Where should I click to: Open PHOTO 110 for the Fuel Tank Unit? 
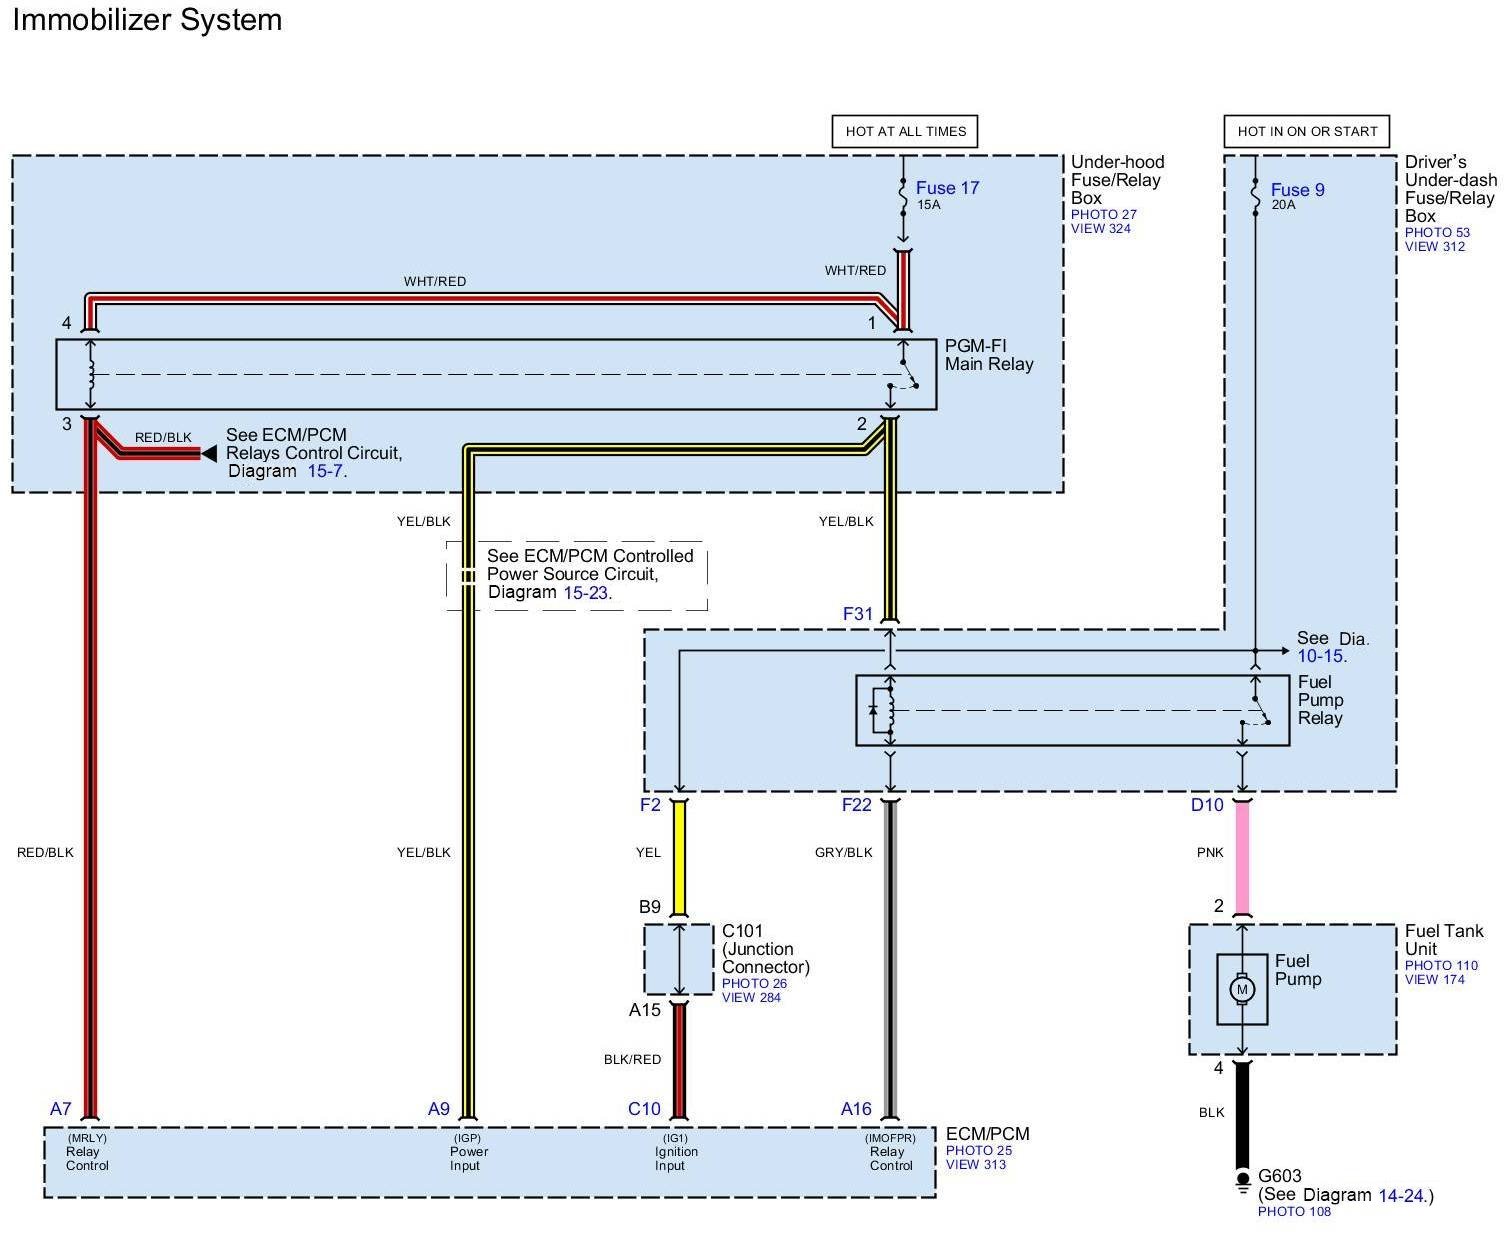tap(1440, 965)
